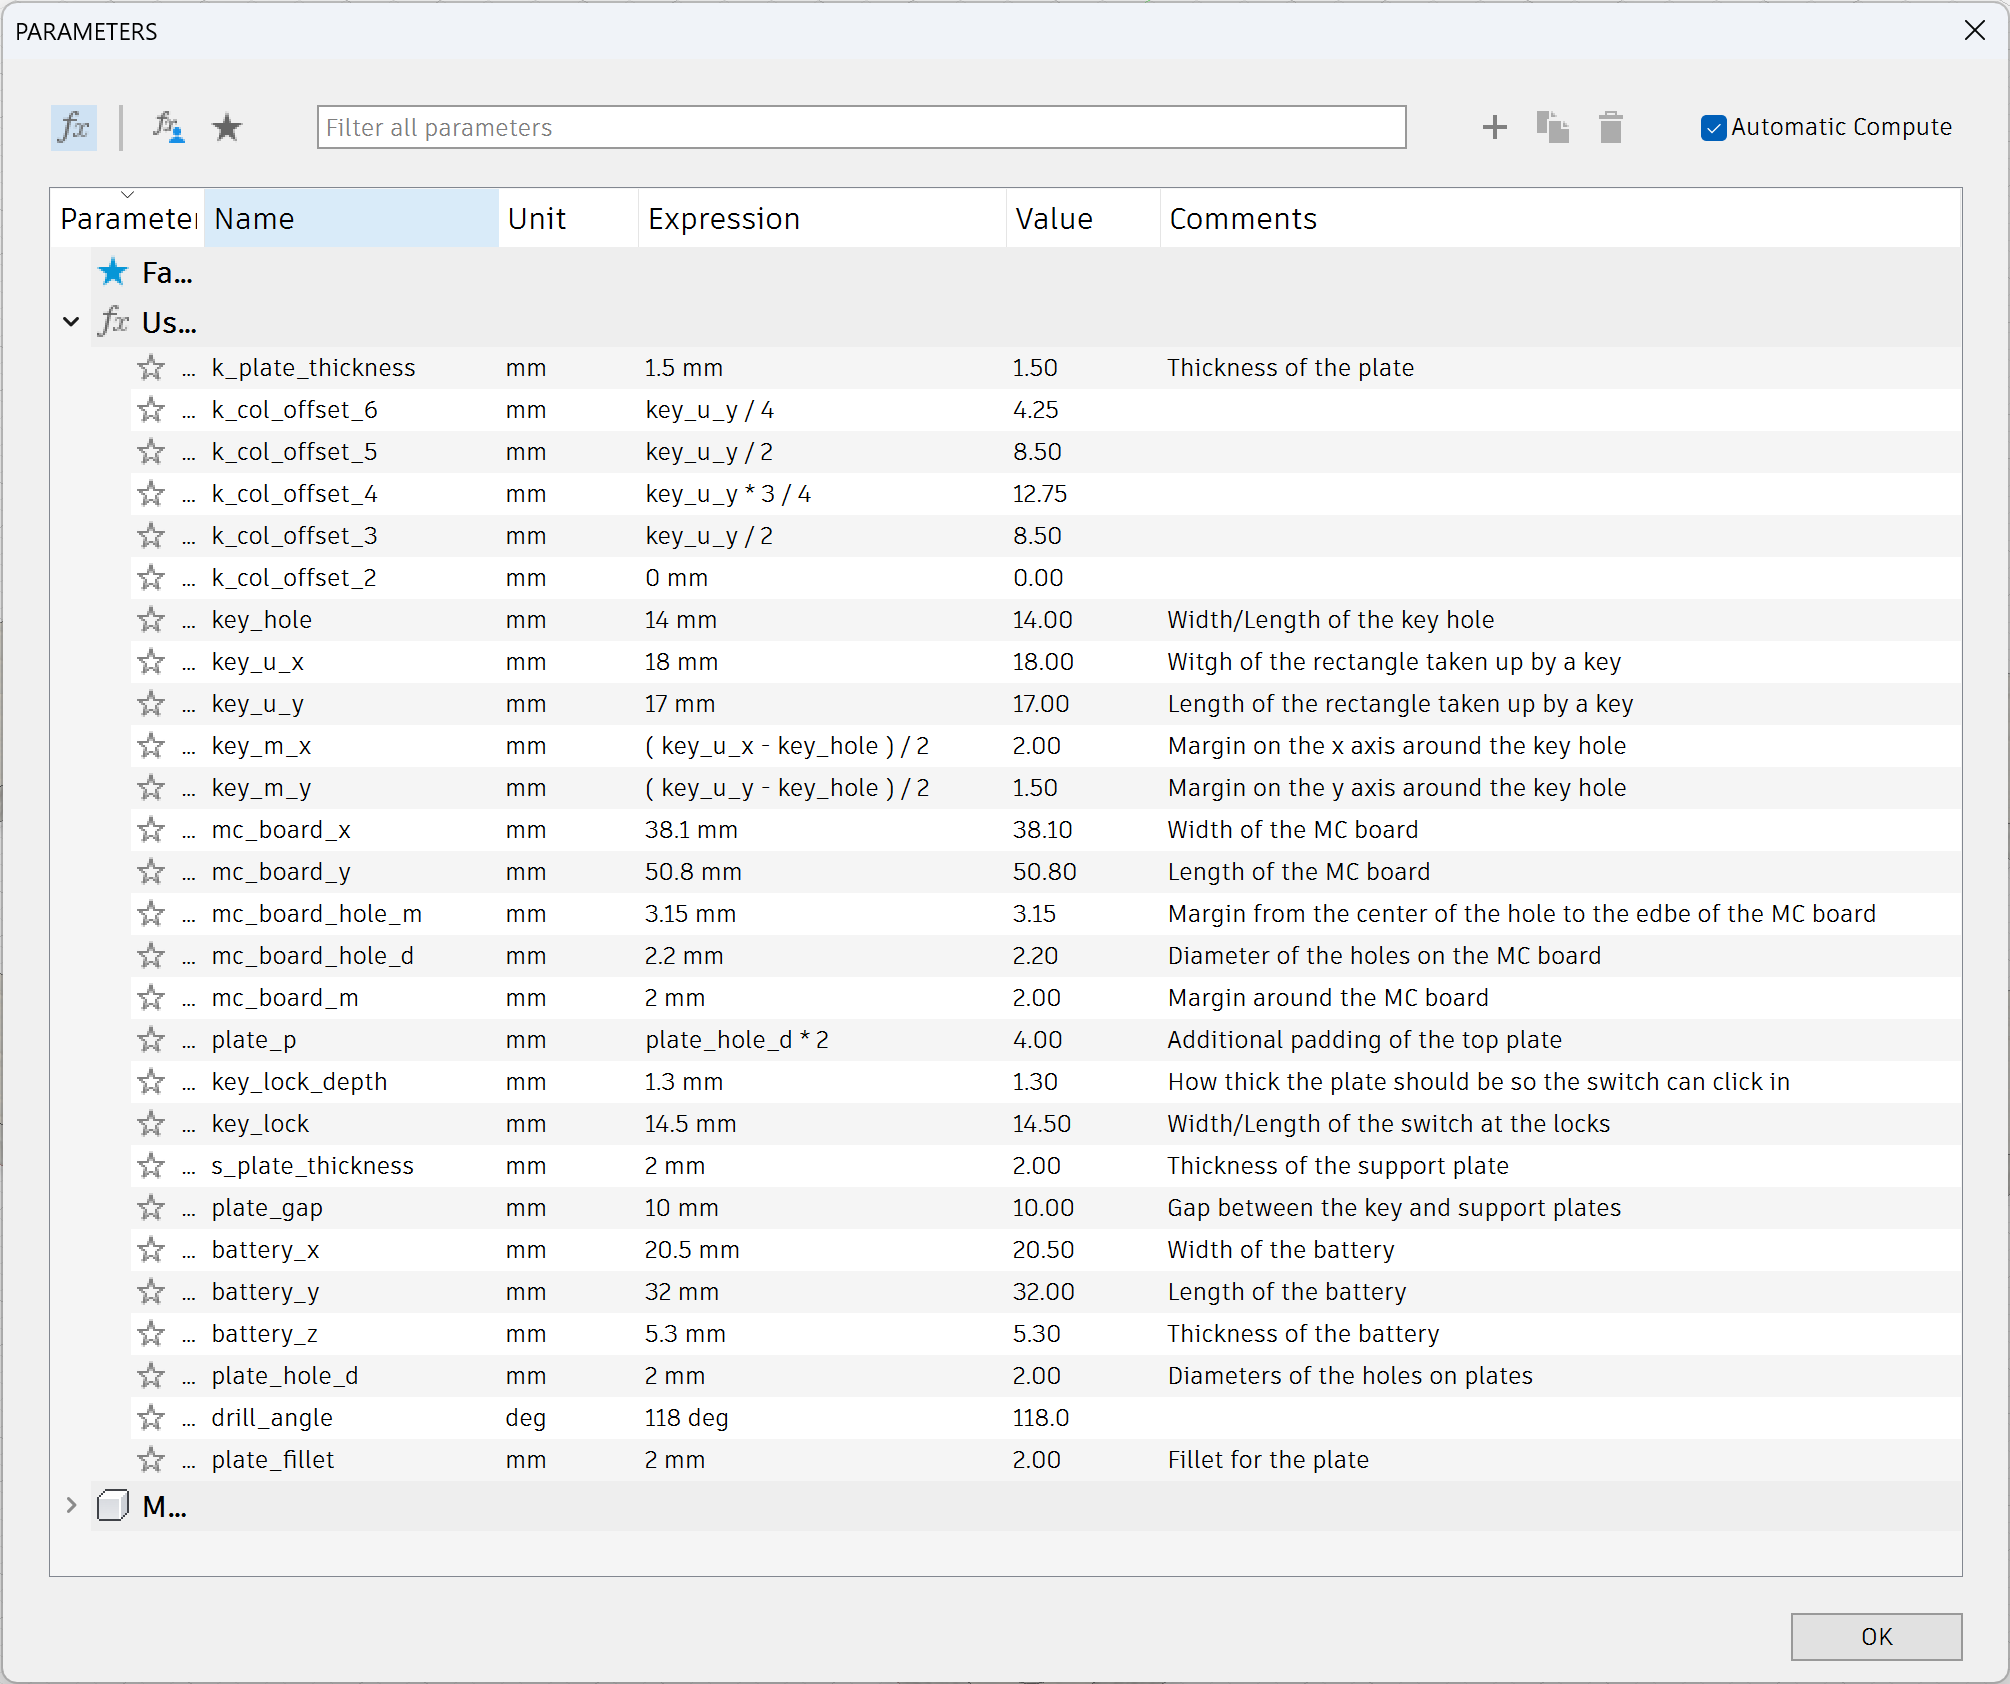The width and height of the screenshot is (2010, 1684).
Task: Click the Parameter column header
Action: 127,218
